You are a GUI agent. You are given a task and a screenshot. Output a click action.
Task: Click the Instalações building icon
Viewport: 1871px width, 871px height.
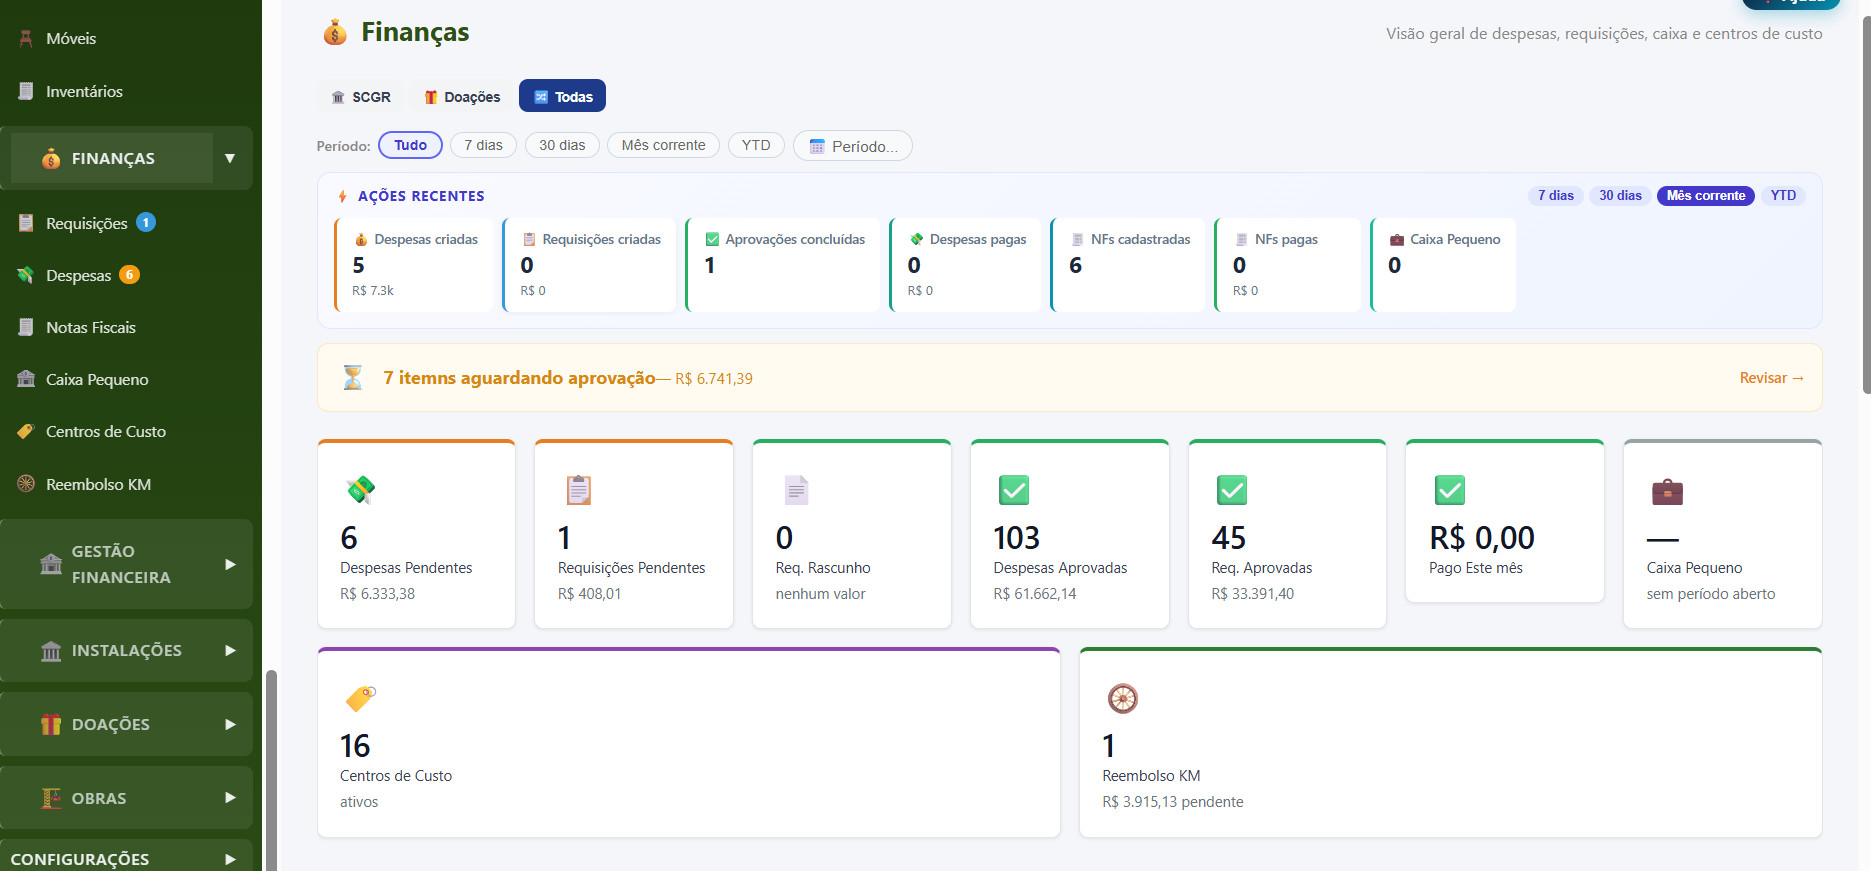point(51,651)
